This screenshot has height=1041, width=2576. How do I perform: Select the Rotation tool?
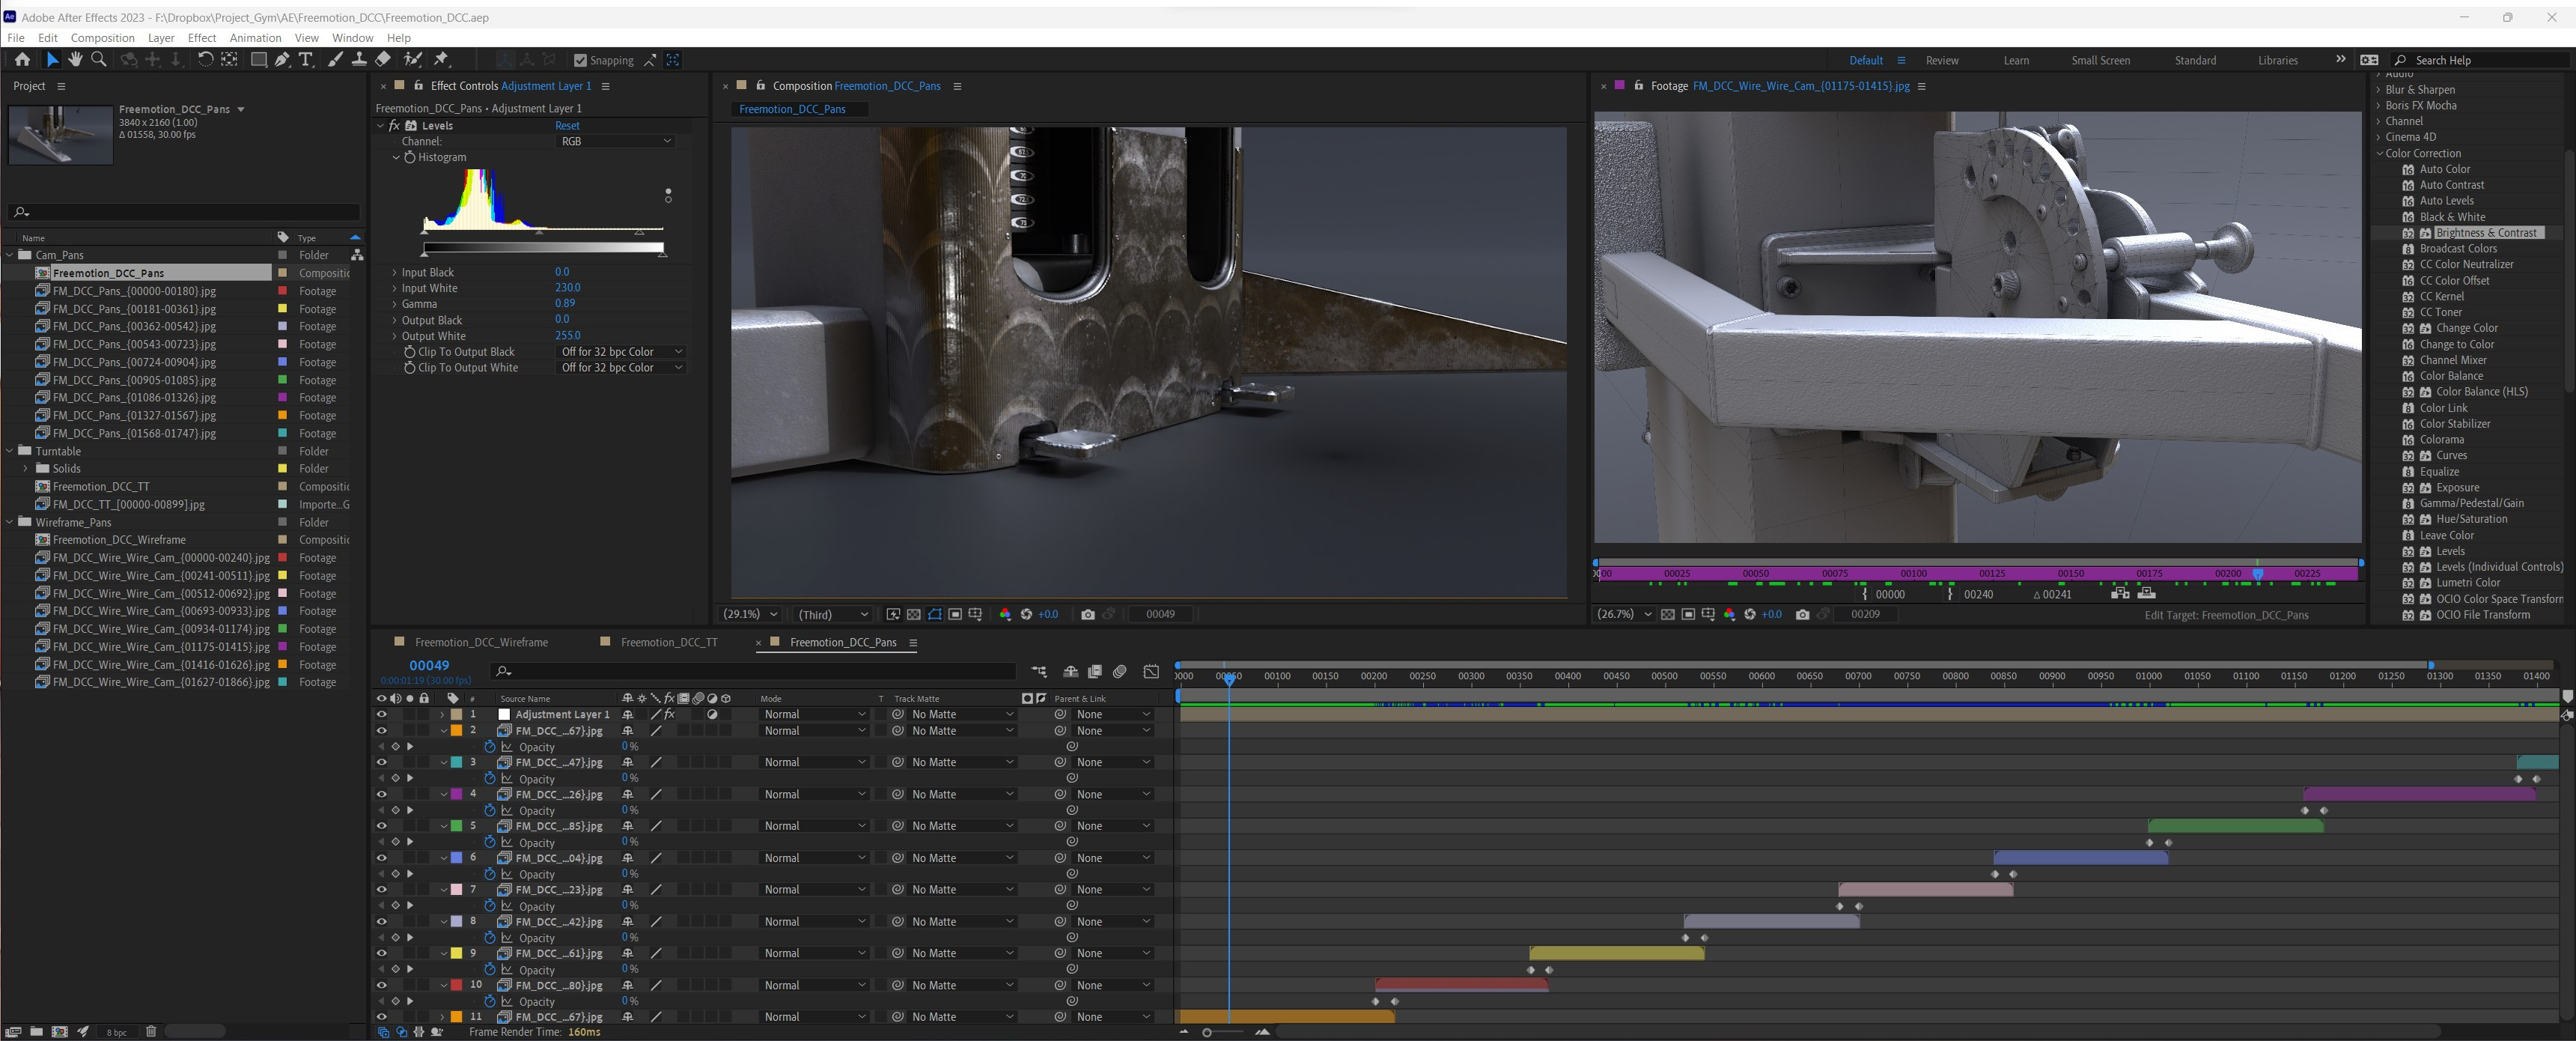pyautogui.click(x=205, y=60)
